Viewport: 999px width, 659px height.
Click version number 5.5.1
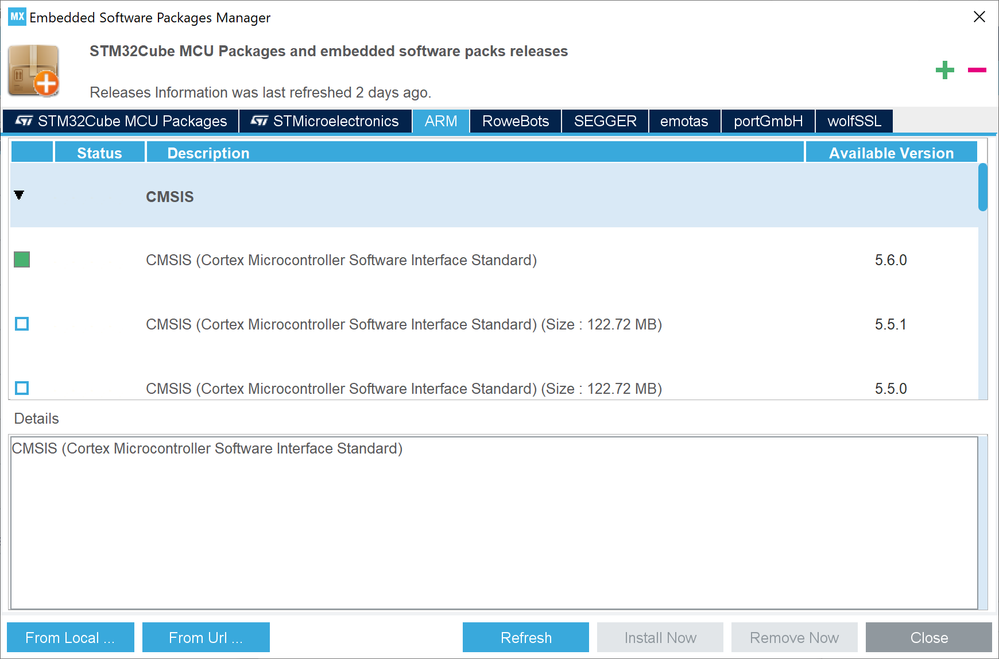(x=891, y=324)
